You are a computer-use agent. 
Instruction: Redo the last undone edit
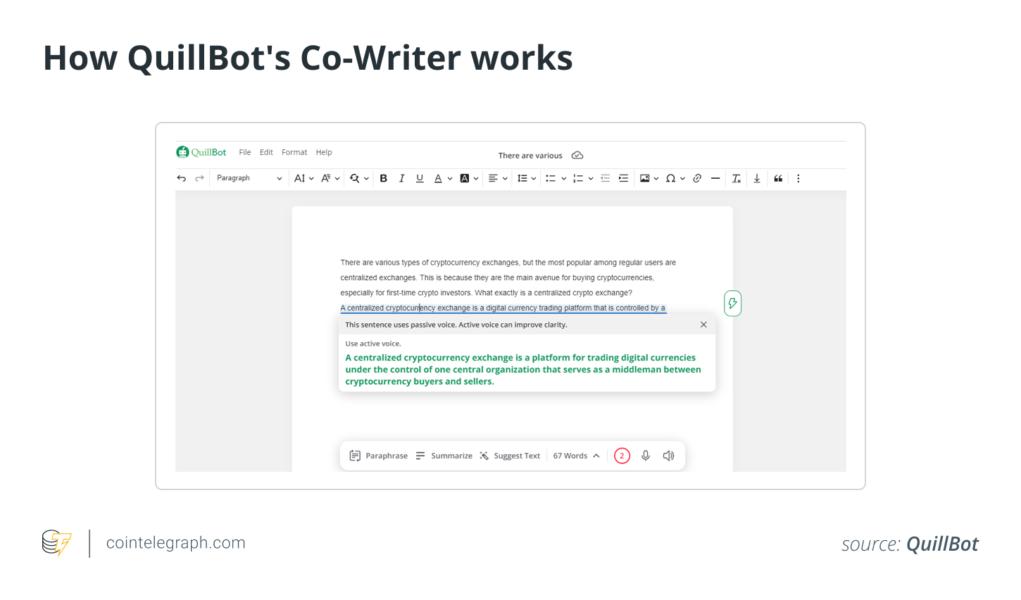click(x=199, y=179)
